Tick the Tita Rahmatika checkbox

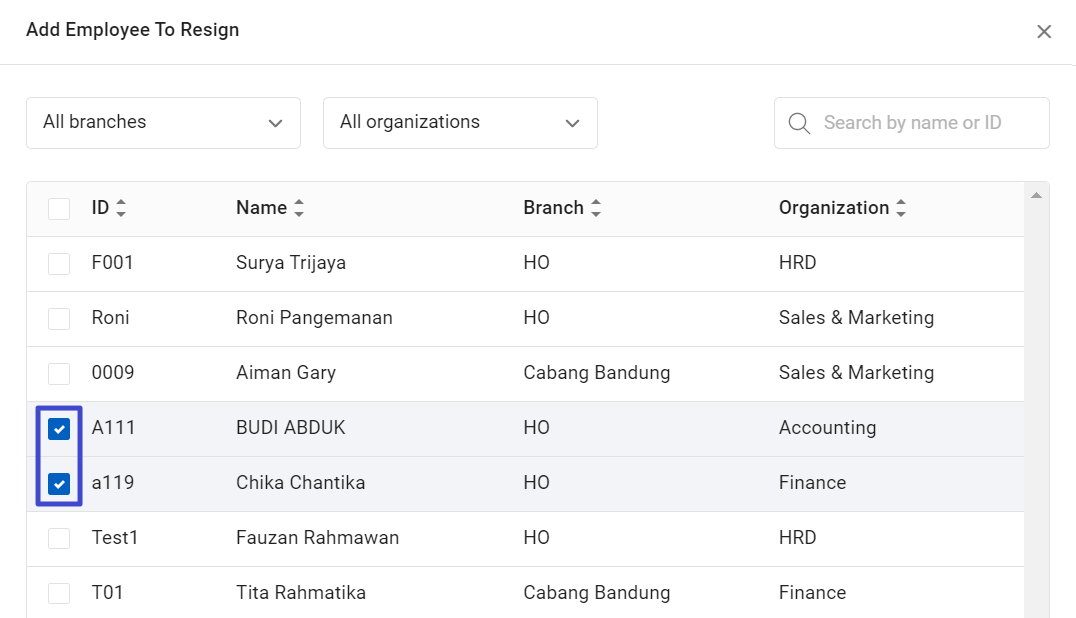(59, 593)
